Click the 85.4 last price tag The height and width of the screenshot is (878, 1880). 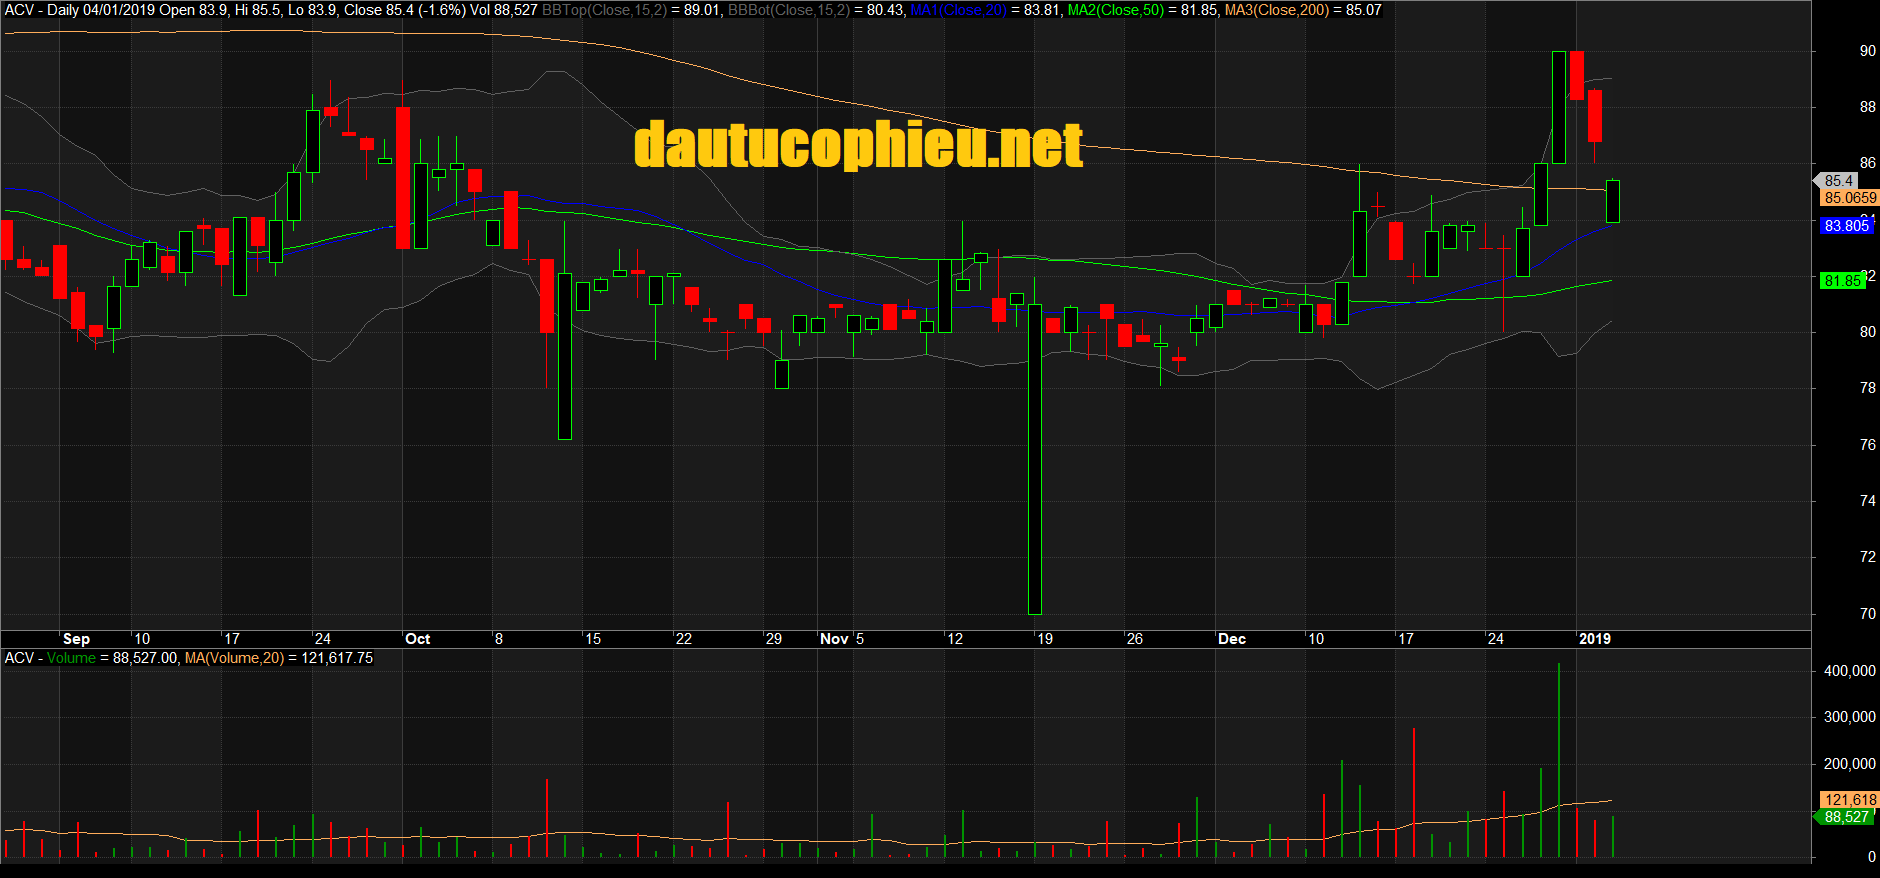click(x=1838, y=181)
